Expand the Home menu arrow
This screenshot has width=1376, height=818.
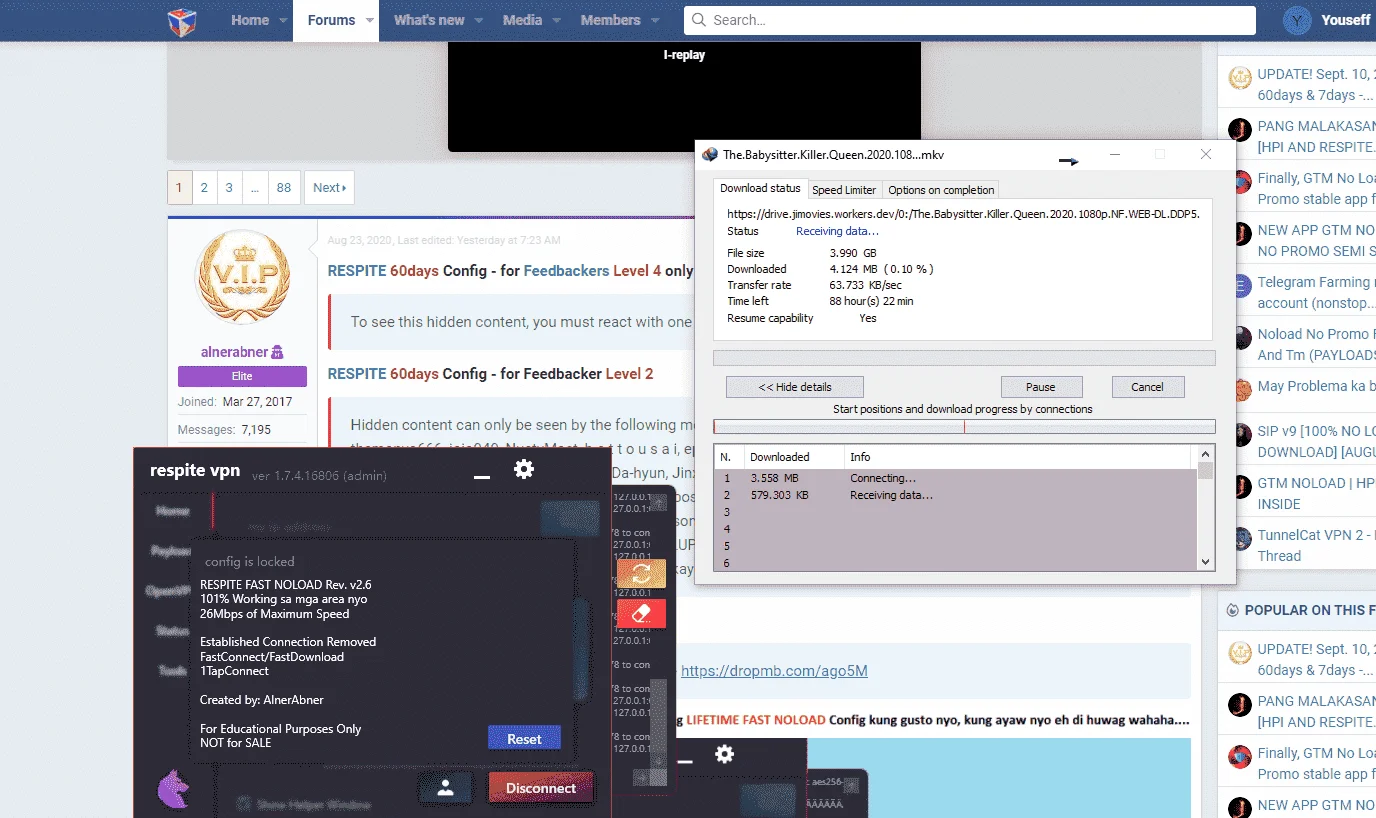[x=284, y=20]
